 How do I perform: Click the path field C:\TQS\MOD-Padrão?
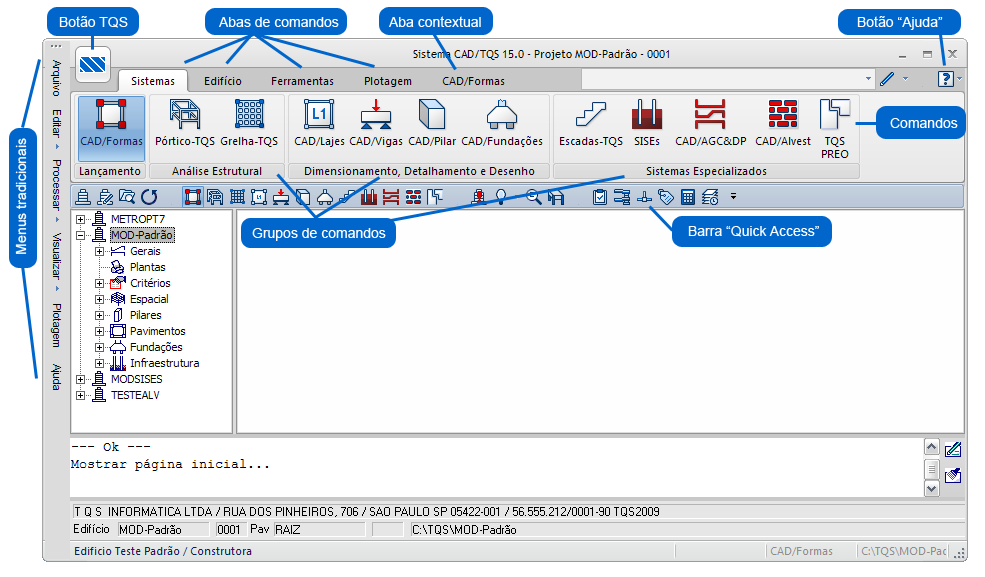pos(688,530)
